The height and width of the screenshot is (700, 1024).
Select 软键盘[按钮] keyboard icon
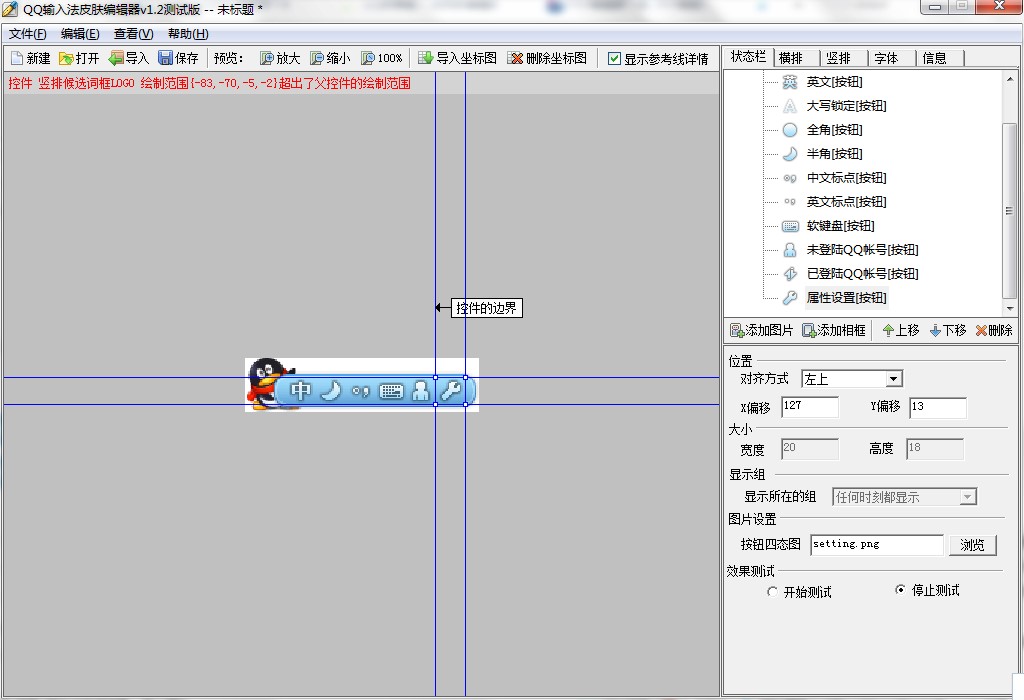[790, 226]
